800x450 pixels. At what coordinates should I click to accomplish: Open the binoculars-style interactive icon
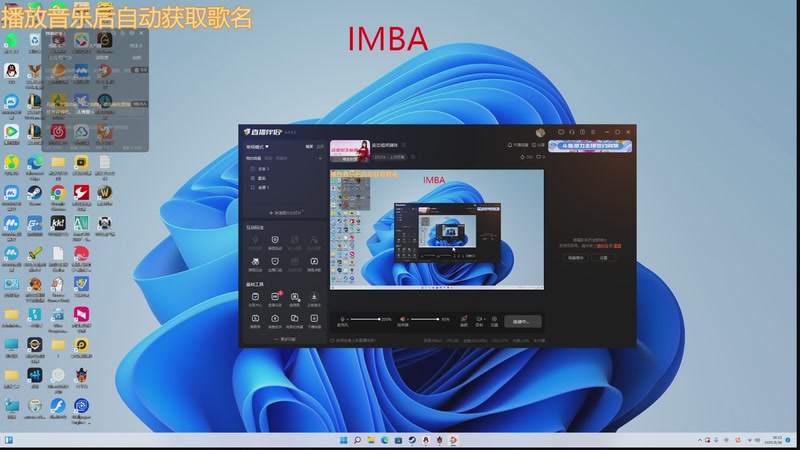[x=255, y=263]
